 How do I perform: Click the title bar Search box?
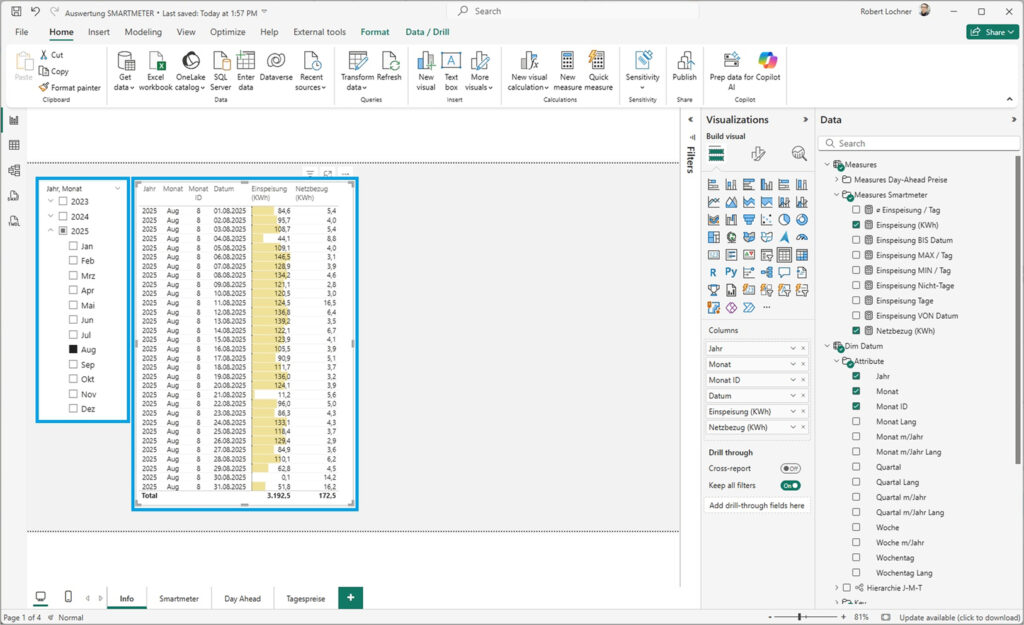coord(575,11)
